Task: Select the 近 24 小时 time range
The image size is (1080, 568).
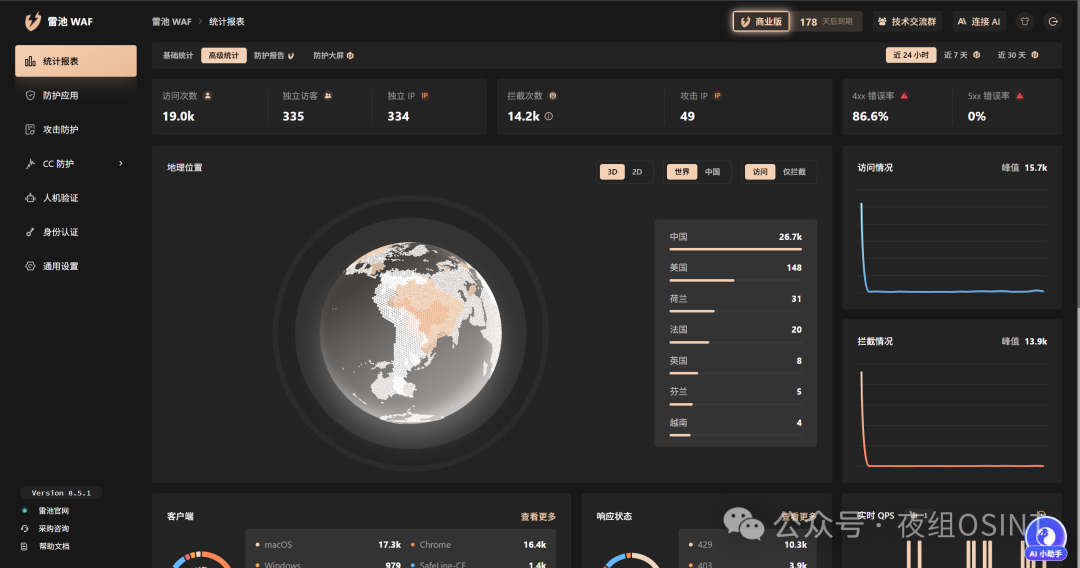Action: 911,55
